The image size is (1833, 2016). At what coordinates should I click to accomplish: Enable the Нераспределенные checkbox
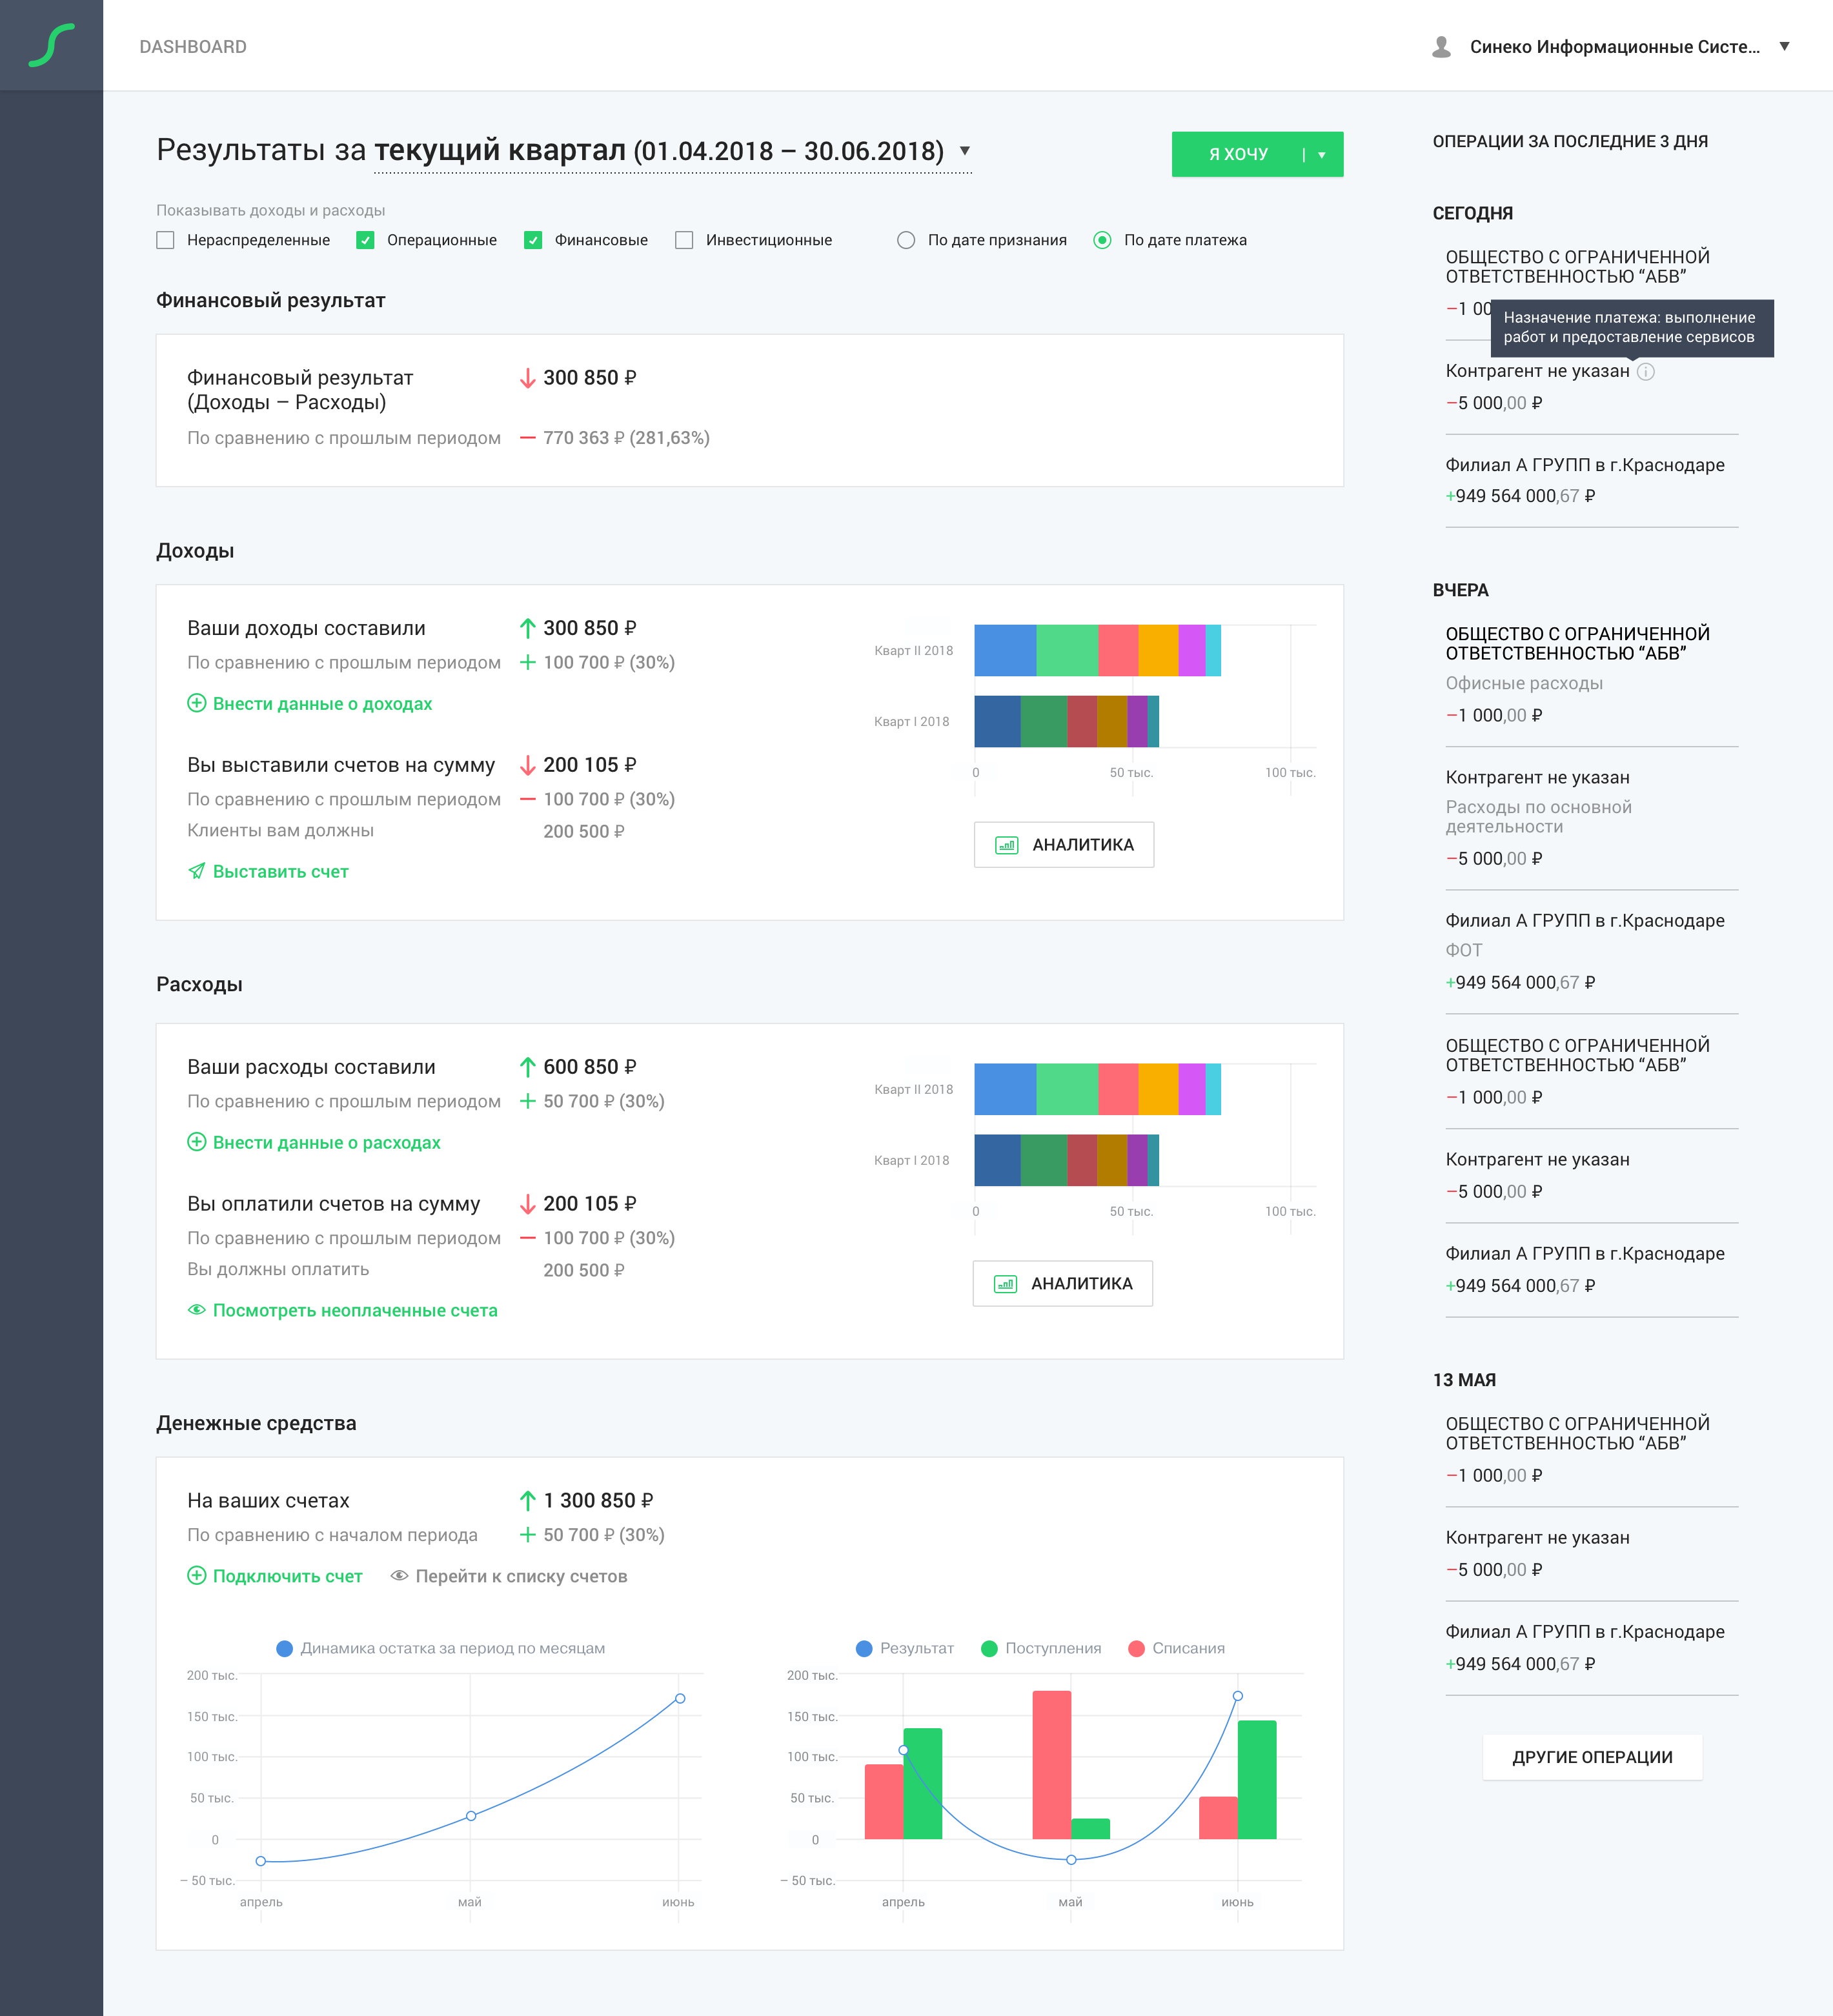pos(166,240)
